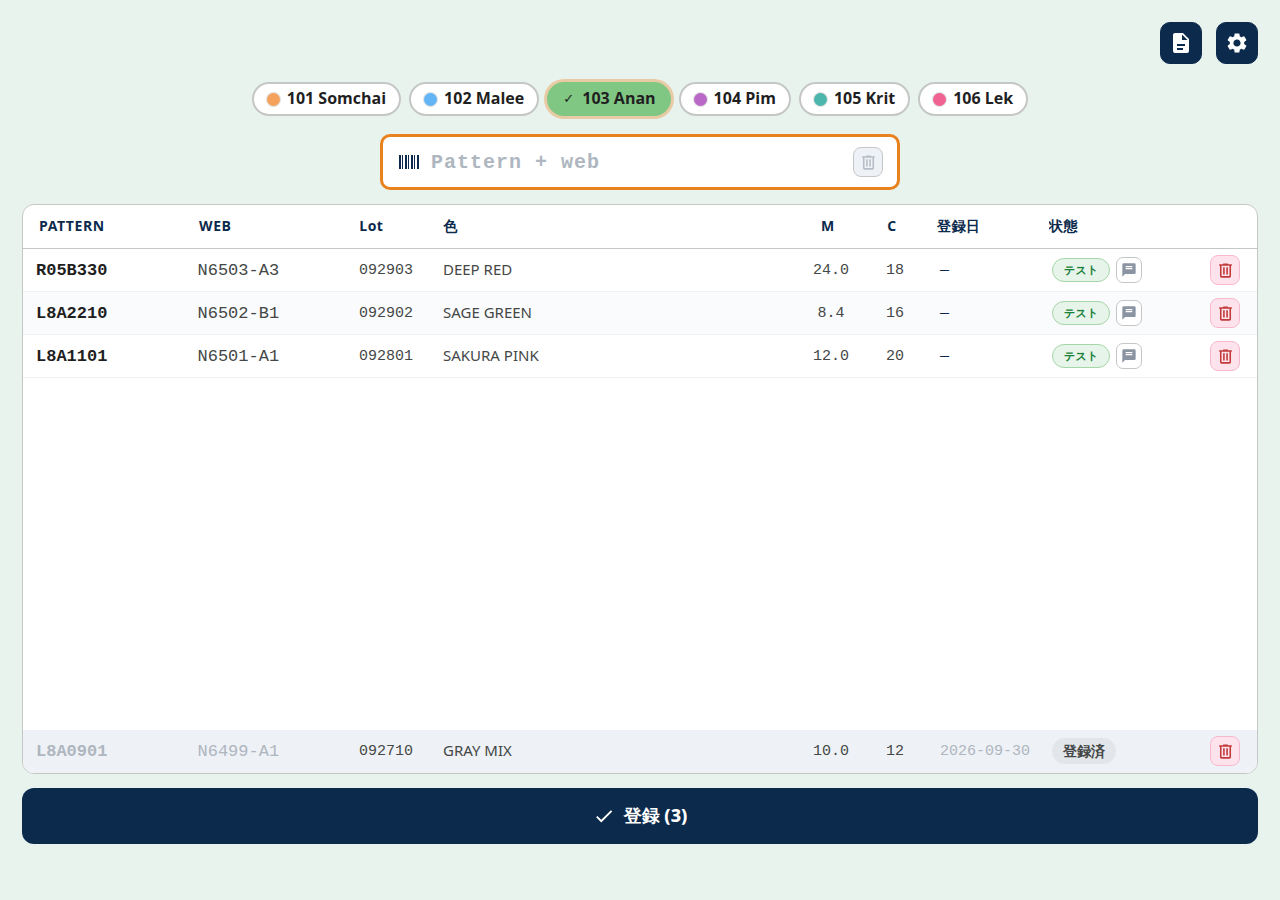Choose worker 106 Lek
This screenshot has width=1280, height=900.
pos(973,99)
